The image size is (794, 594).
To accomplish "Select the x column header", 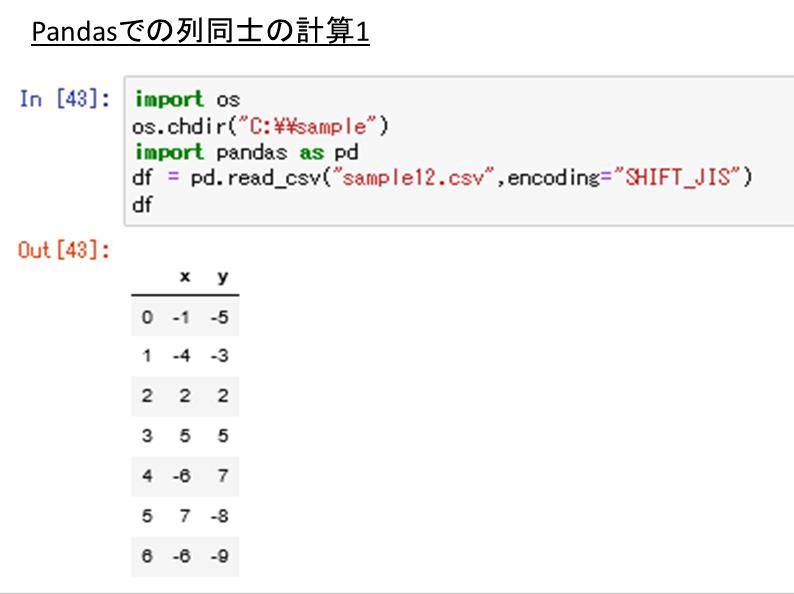I will (185, 277).
